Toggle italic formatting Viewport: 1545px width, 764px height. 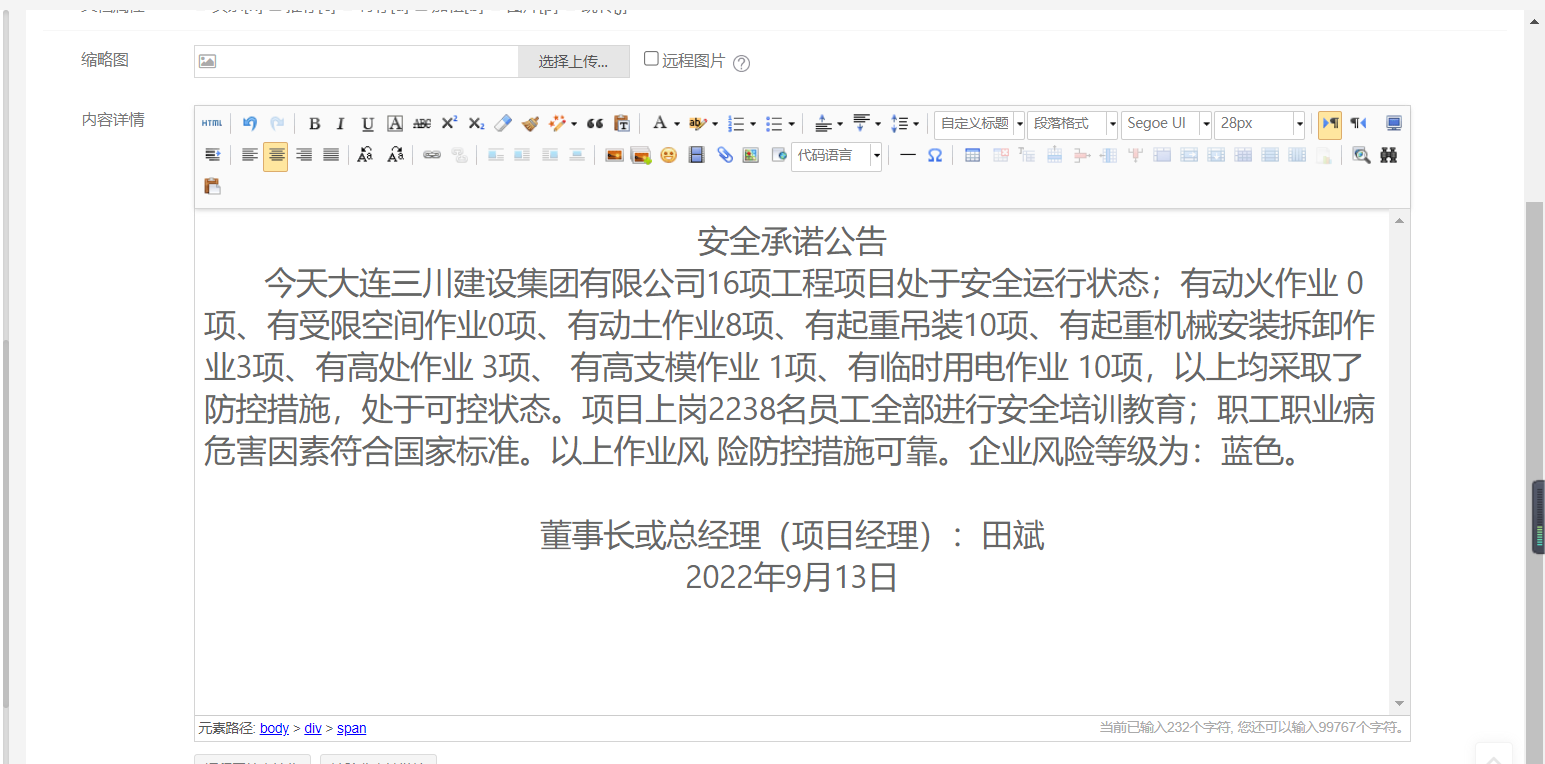[x=340, y=123]
